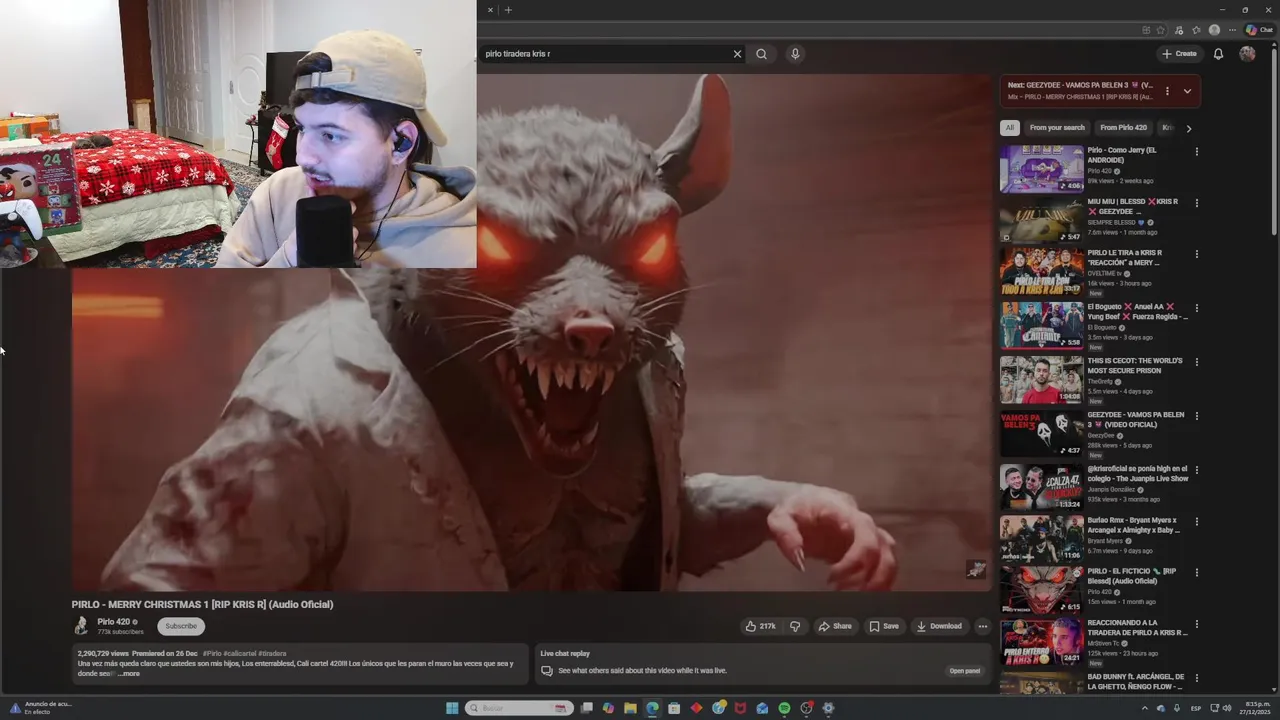1280x720 pixels.
Task: Add page to browser favorites star
Action: click(1161, 30)
